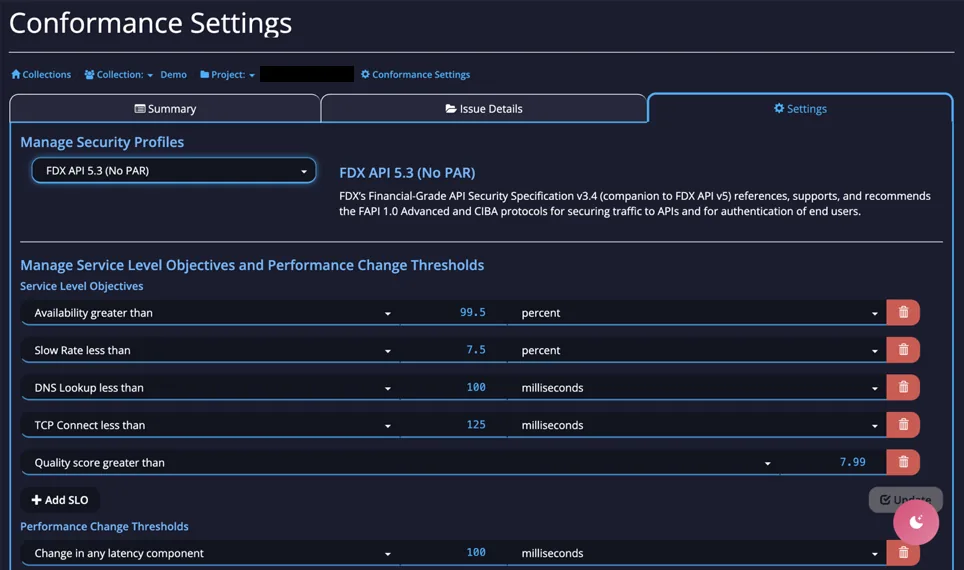The height and width of the screenshot is (570, 964).
Task: Delete the Quality score greater than SLO
Action: pos(903,462)
